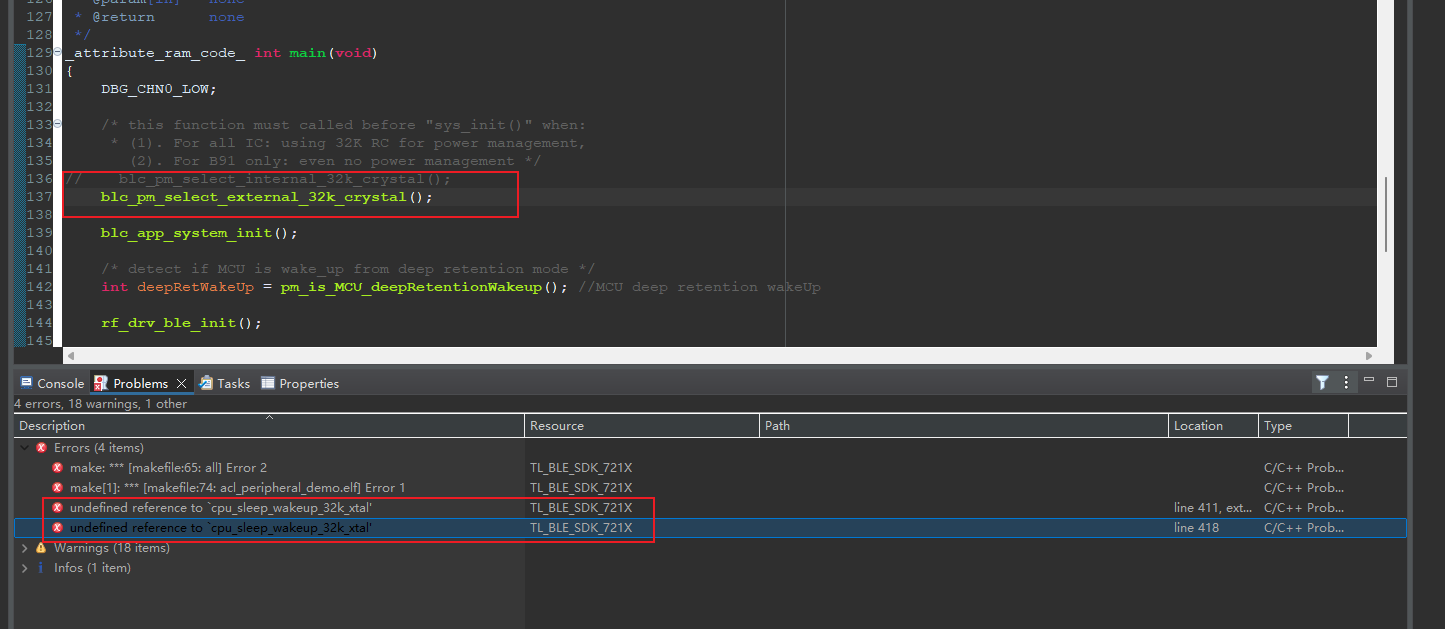Minimize the Problems panel
The height and width of the screenshot is (629, 1445).
(x=1369, y=381)
